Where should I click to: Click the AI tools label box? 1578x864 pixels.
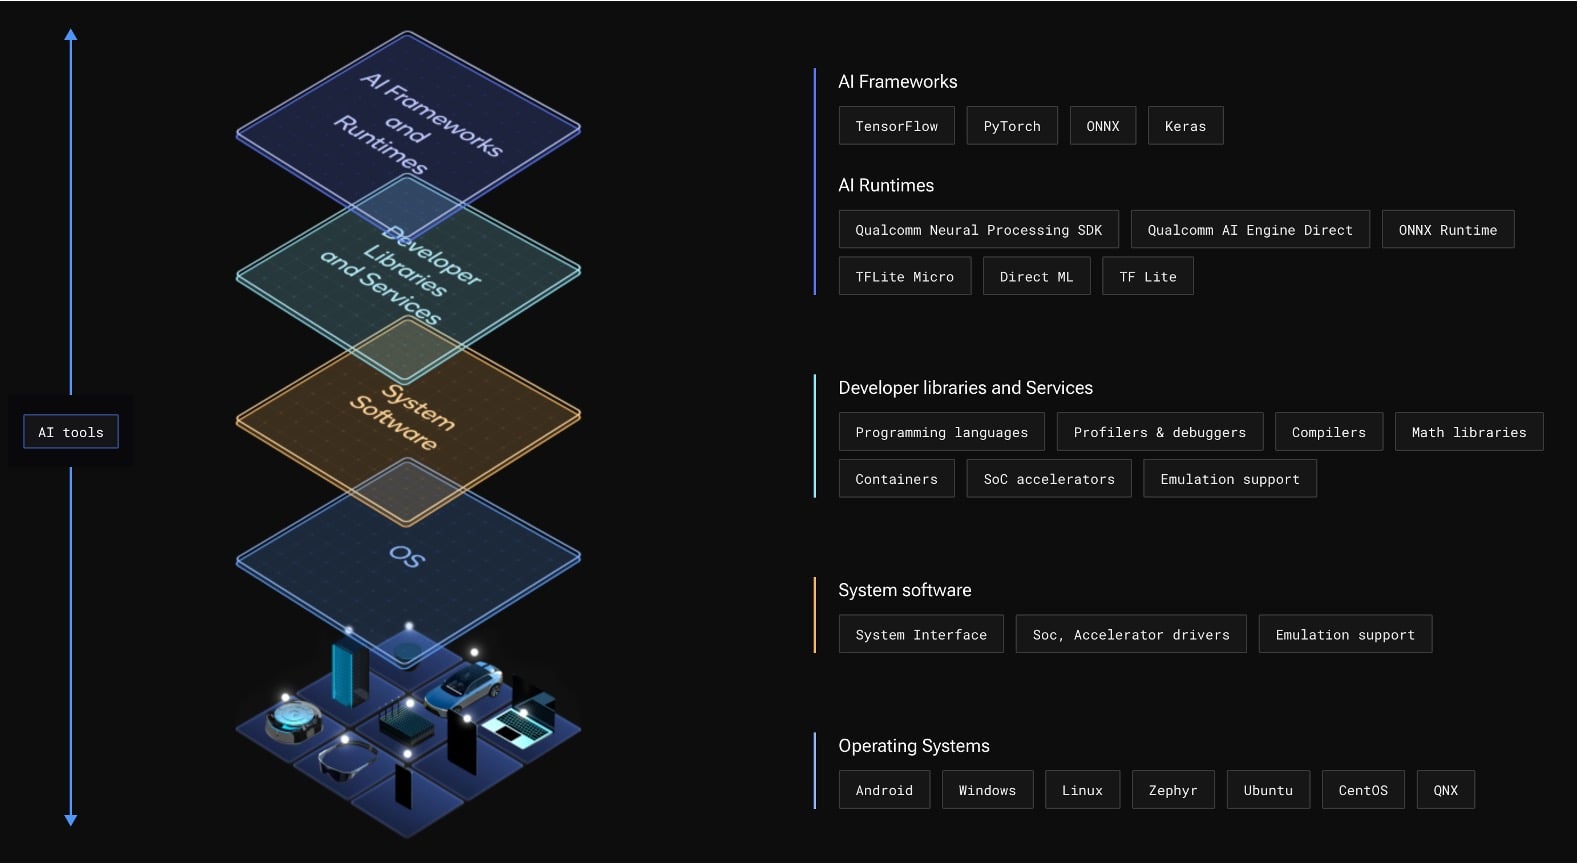(71, 432)
